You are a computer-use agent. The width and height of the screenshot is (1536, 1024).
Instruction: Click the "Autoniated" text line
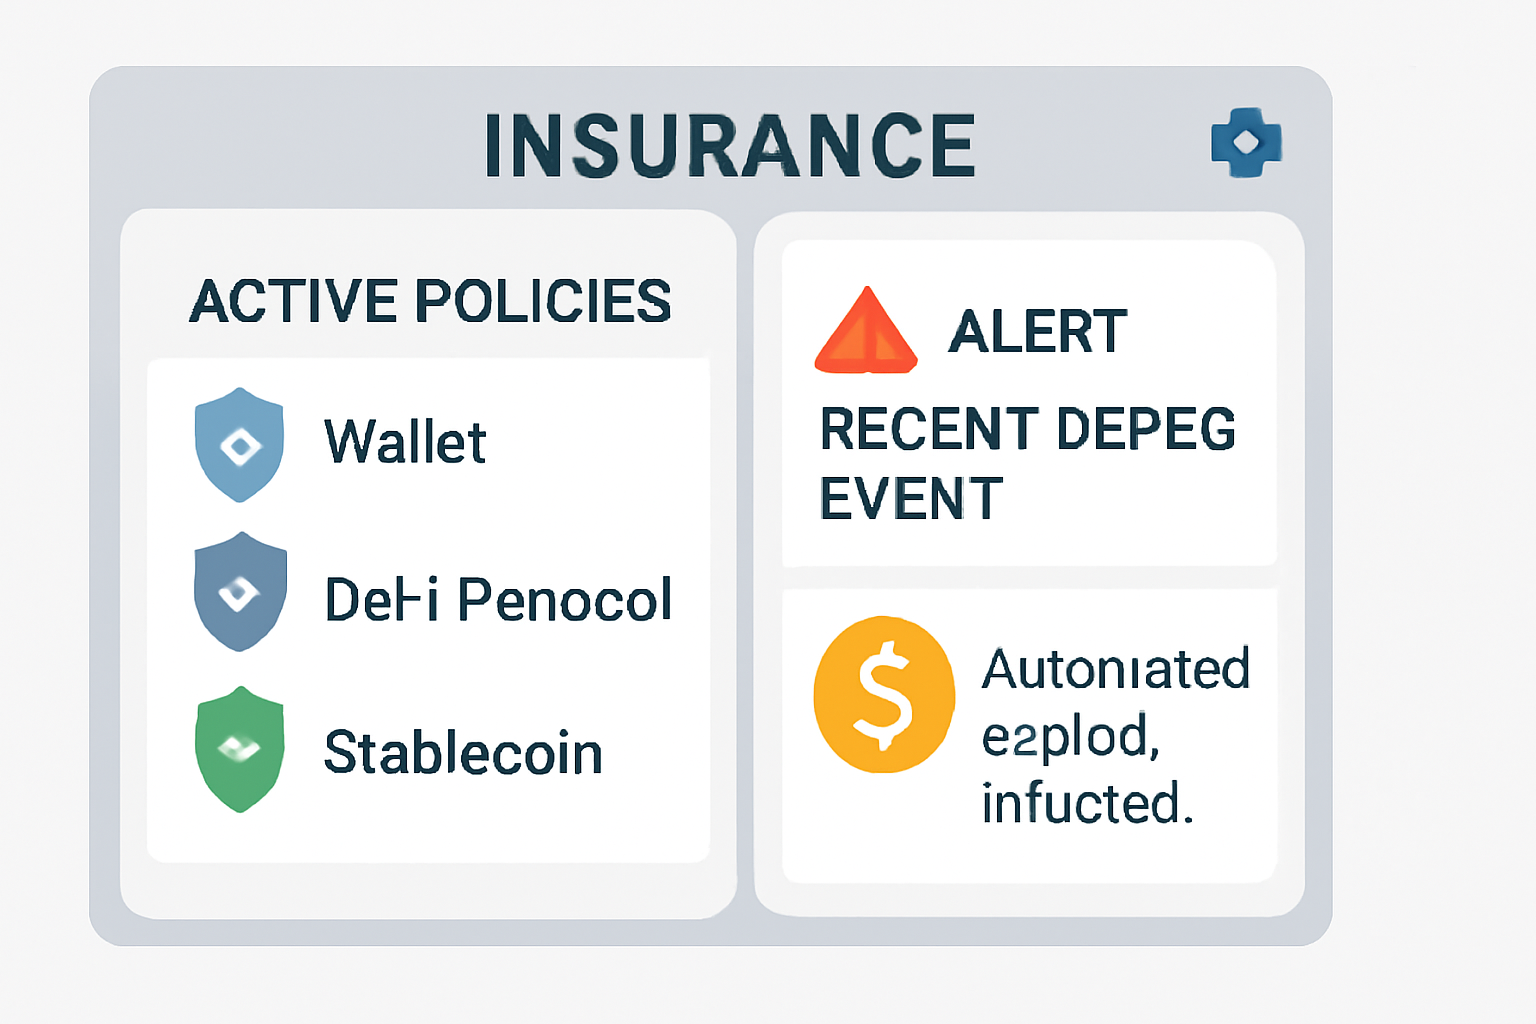[1115, 669]
